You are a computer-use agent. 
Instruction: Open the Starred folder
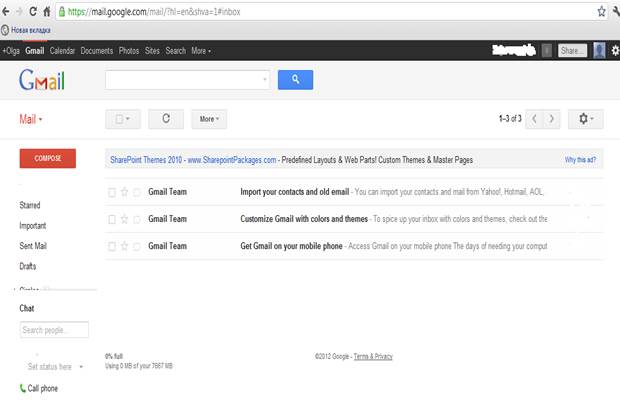click(30, 205)
